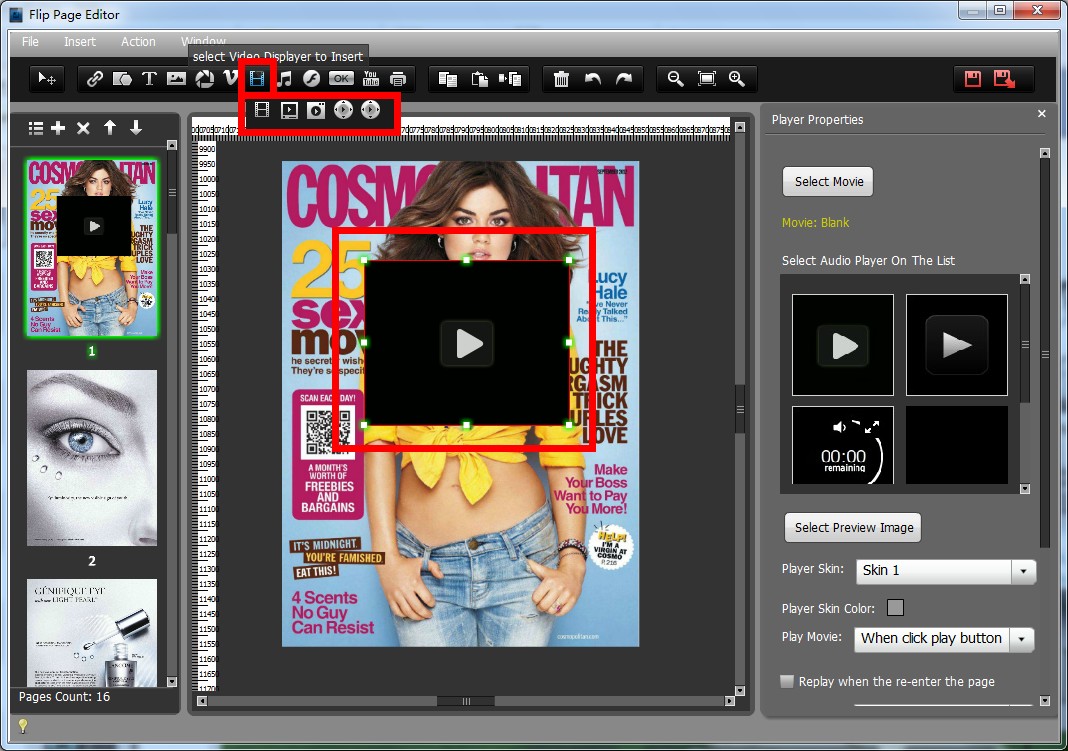Choose the blank black player style
Screen dimensions: 1068x751
tap(956, 445)
